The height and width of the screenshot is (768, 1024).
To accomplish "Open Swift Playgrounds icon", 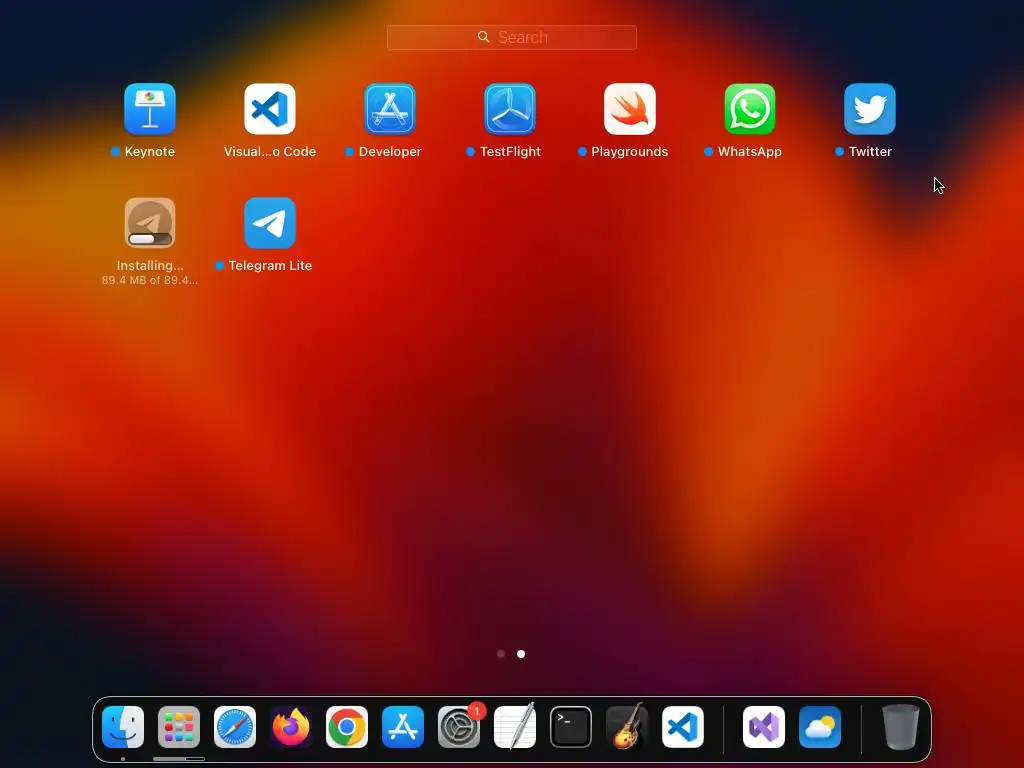I will tap(630, 109).
